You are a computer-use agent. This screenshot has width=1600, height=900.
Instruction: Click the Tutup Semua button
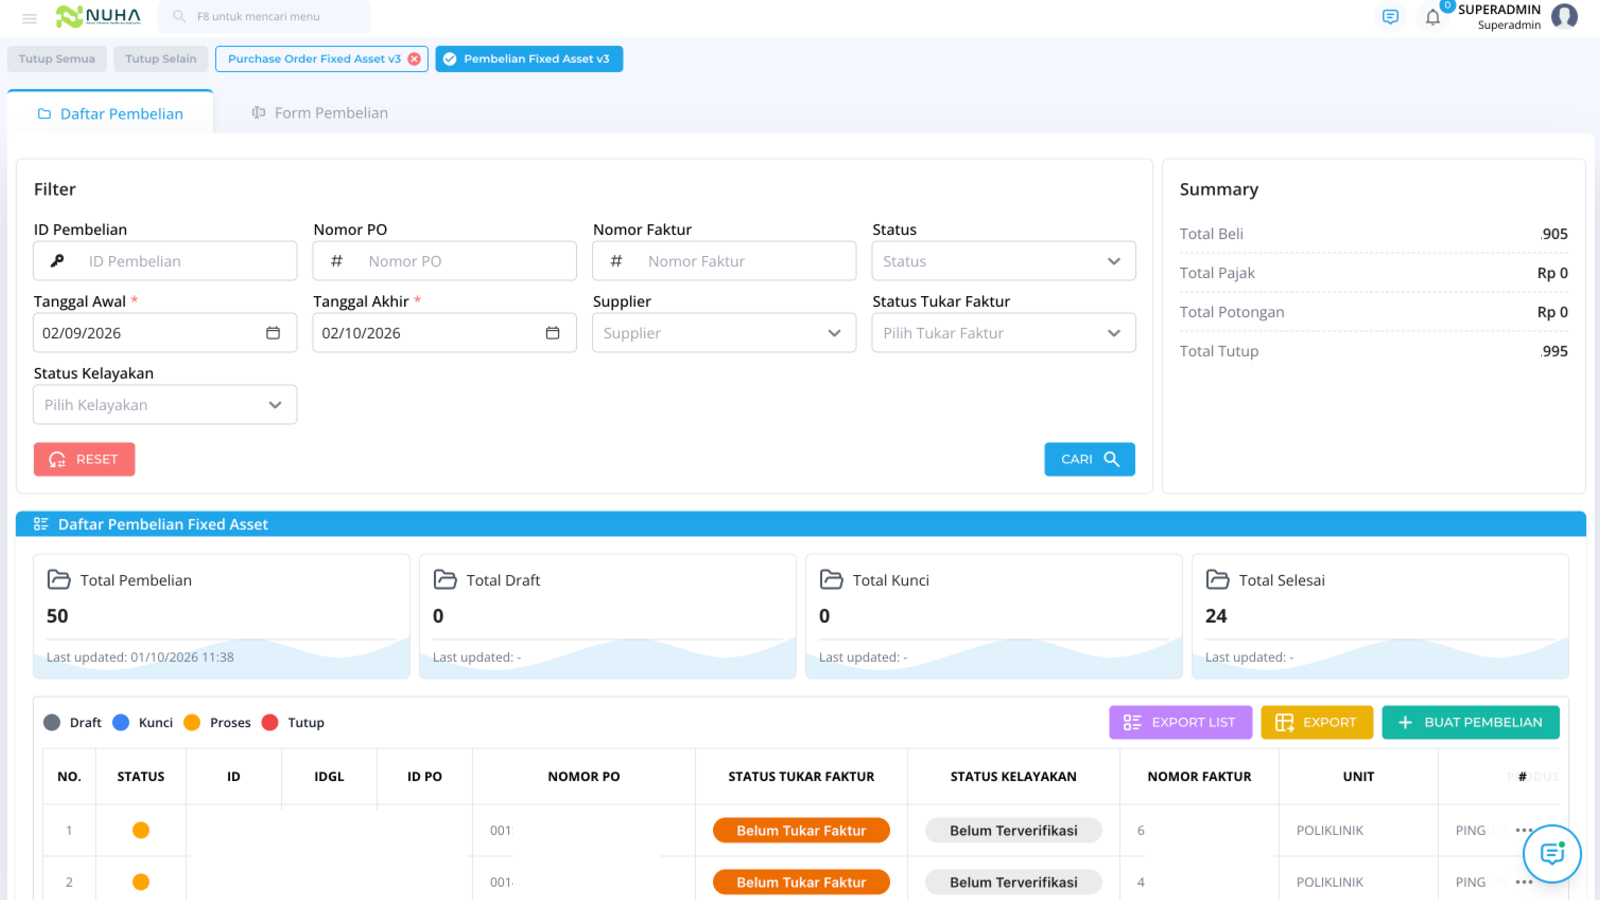(57, 59)
